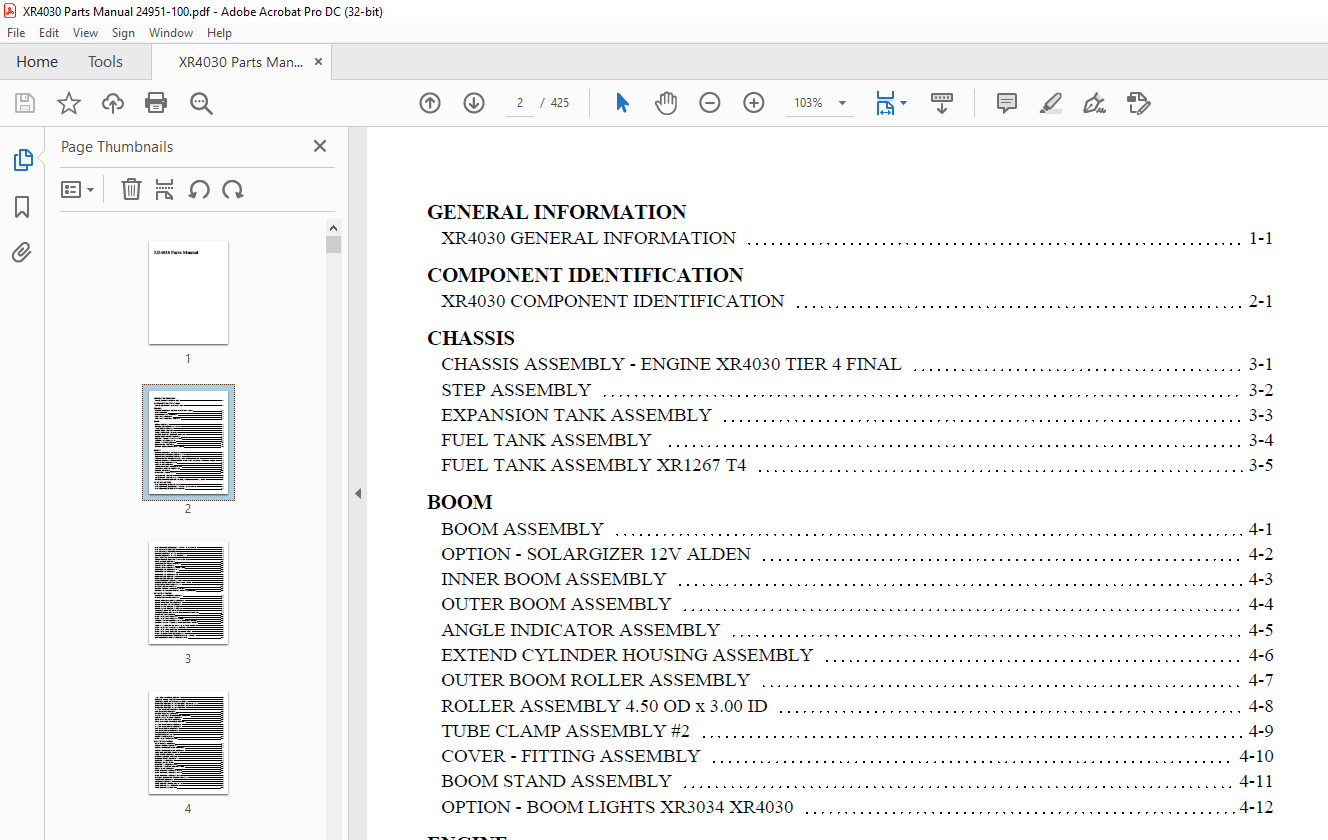Collapse the navigation pane arrow
This screenshot has width=1328, height=840.
(x=357, y=493)
